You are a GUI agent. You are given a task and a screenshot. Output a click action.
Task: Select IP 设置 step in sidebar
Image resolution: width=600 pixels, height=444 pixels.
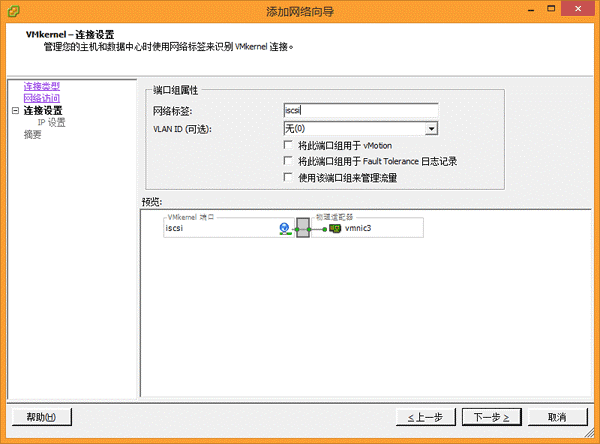[x=51, y=122]
